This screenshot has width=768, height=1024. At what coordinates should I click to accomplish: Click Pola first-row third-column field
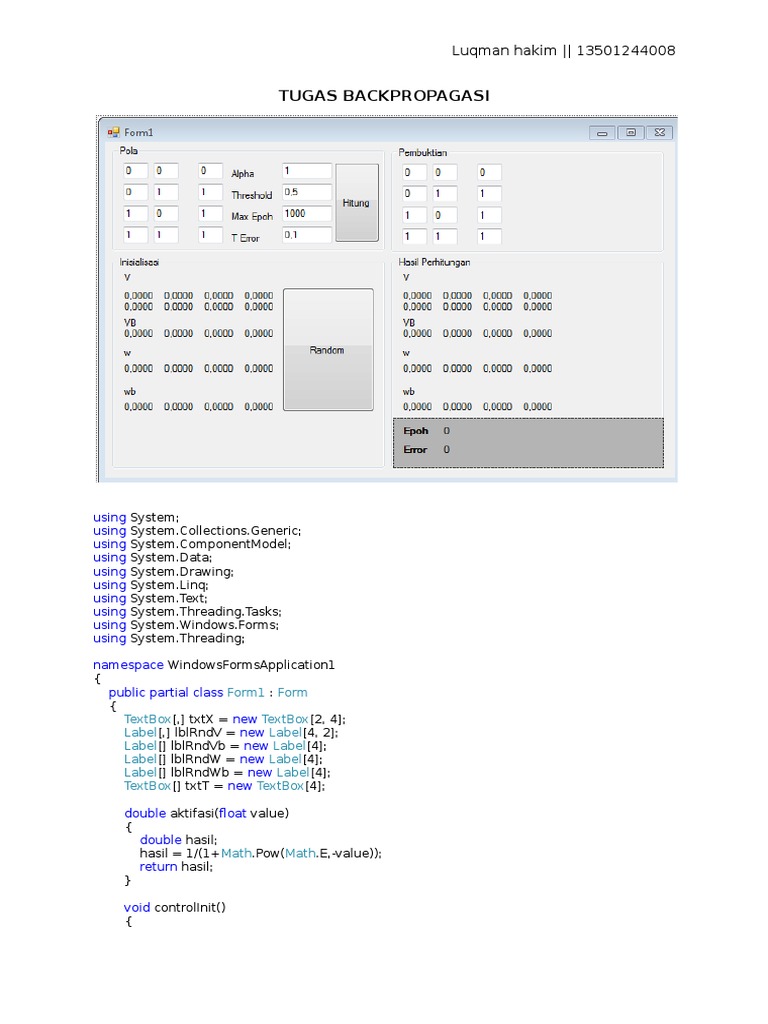point(210,171)
